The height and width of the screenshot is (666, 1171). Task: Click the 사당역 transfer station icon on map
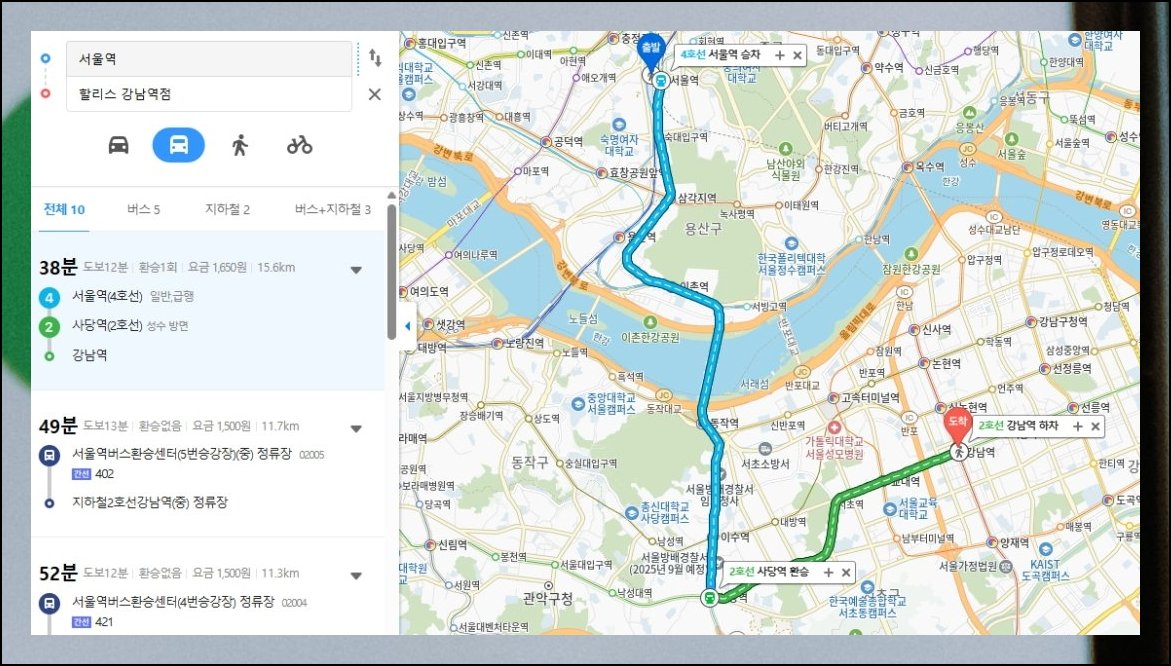[x=709, y=597]
